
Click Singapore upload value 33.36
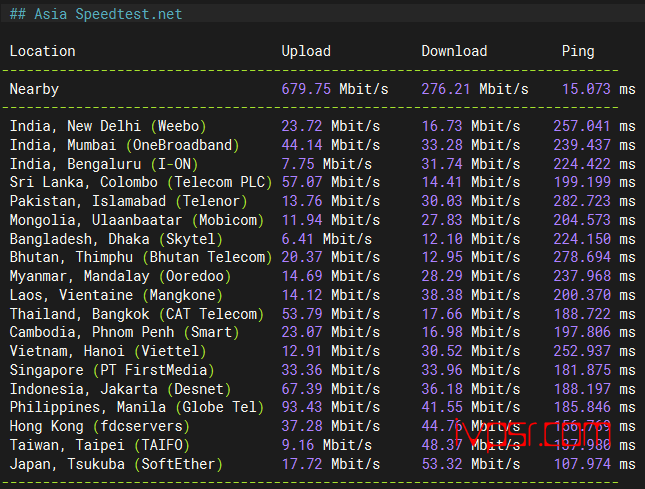pyautogui.click(x=302, y=370)
